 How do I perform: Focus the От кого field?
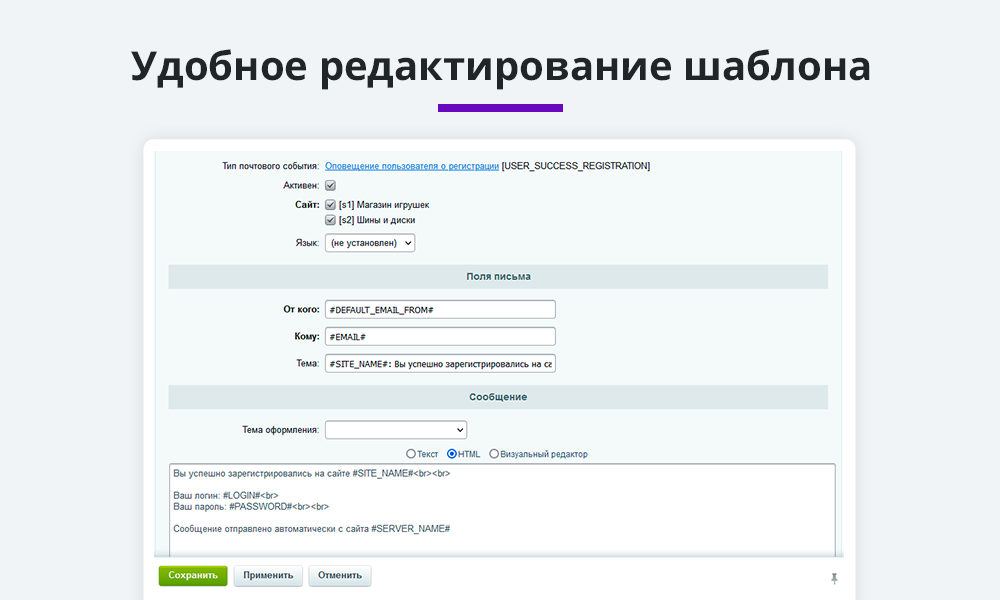440,310
